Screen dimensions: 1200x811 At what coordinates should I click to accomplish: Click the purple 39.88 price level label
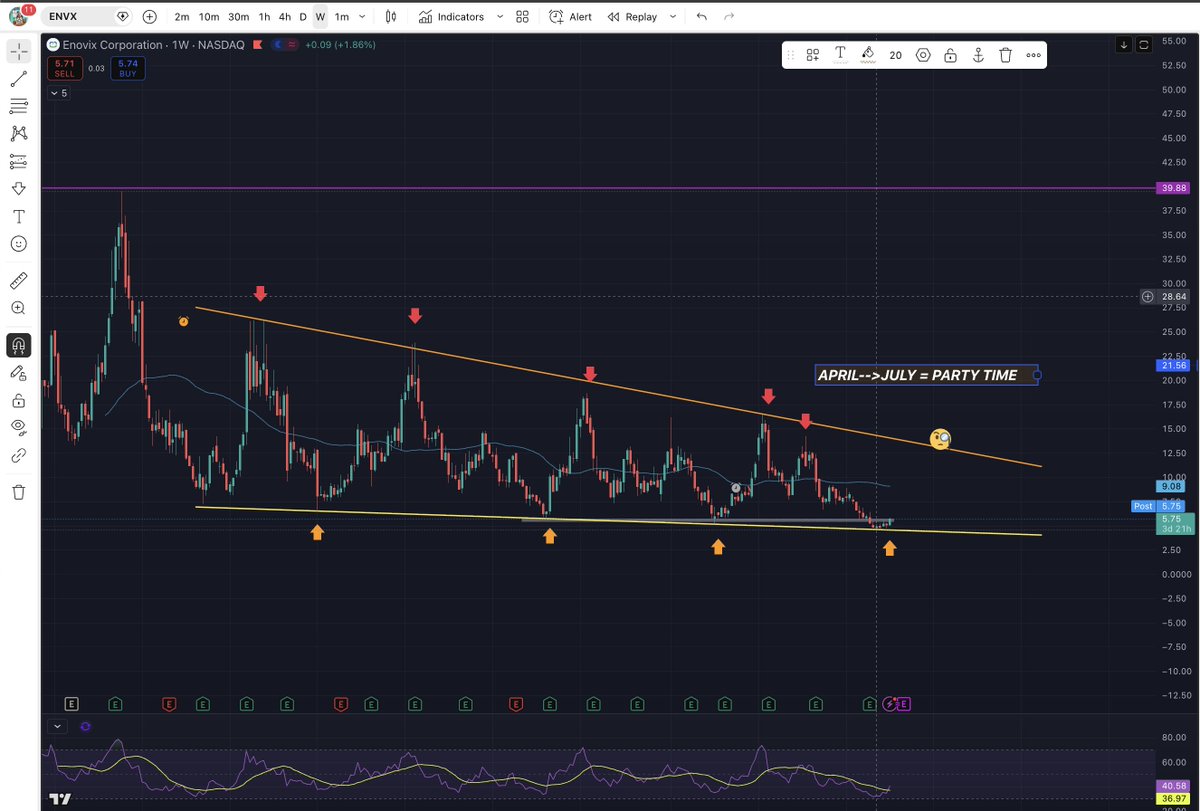pyautogui.click(x=1171, y=188)
